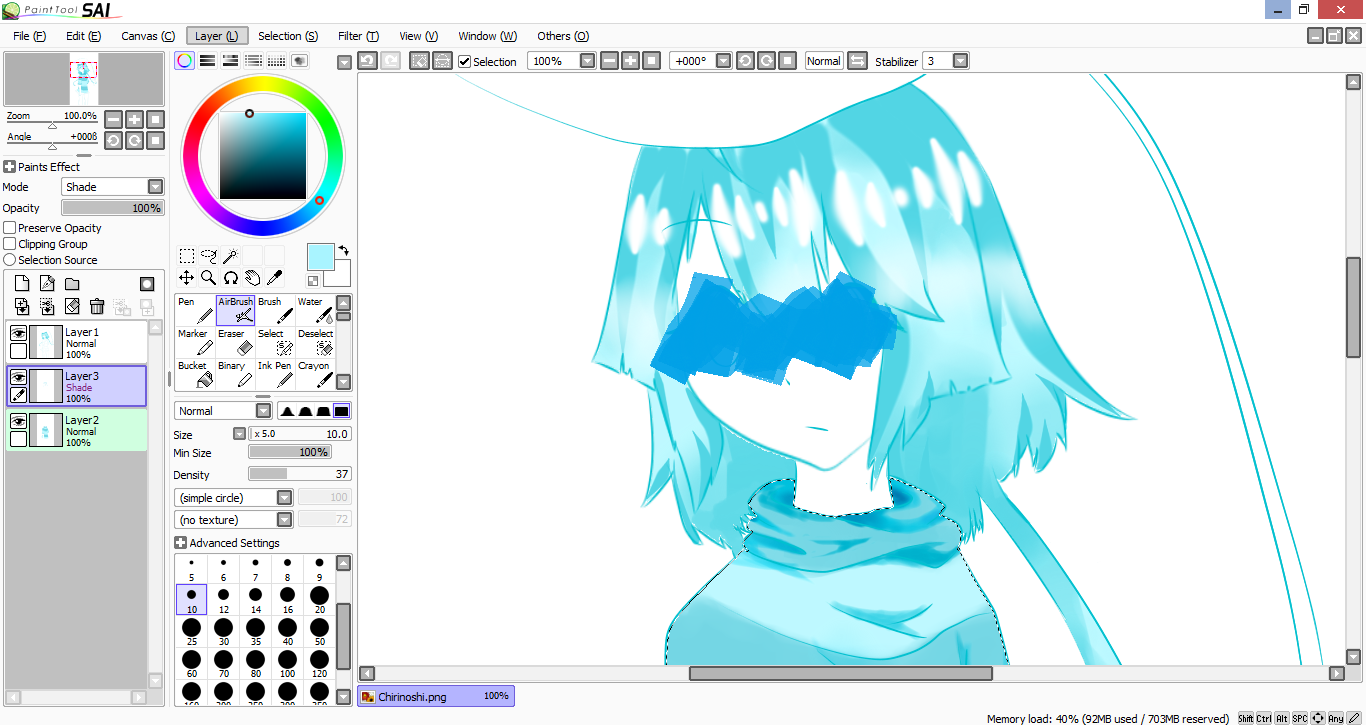The width and height of the screenshot is (1366, 725).
Task: Expand the Advanced Settings section
Action: pos(180,543)
